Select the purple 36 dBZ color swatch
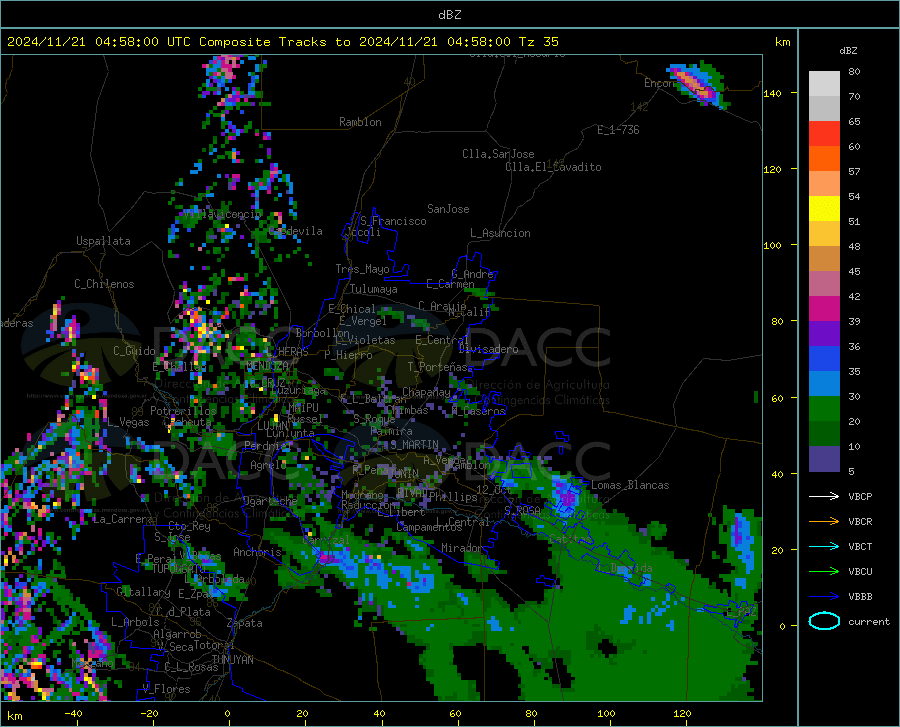Viewport: 900px width, 727px height. [824, 334]
